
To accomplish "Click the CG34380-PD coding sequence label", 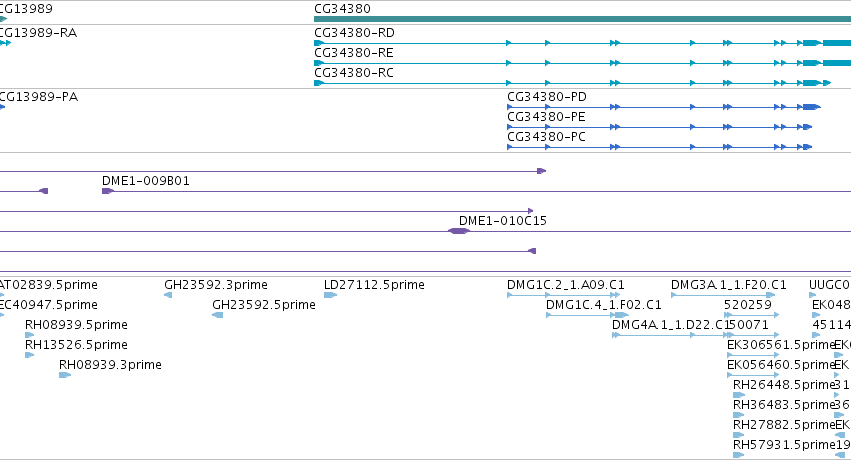I will (547, 97).
